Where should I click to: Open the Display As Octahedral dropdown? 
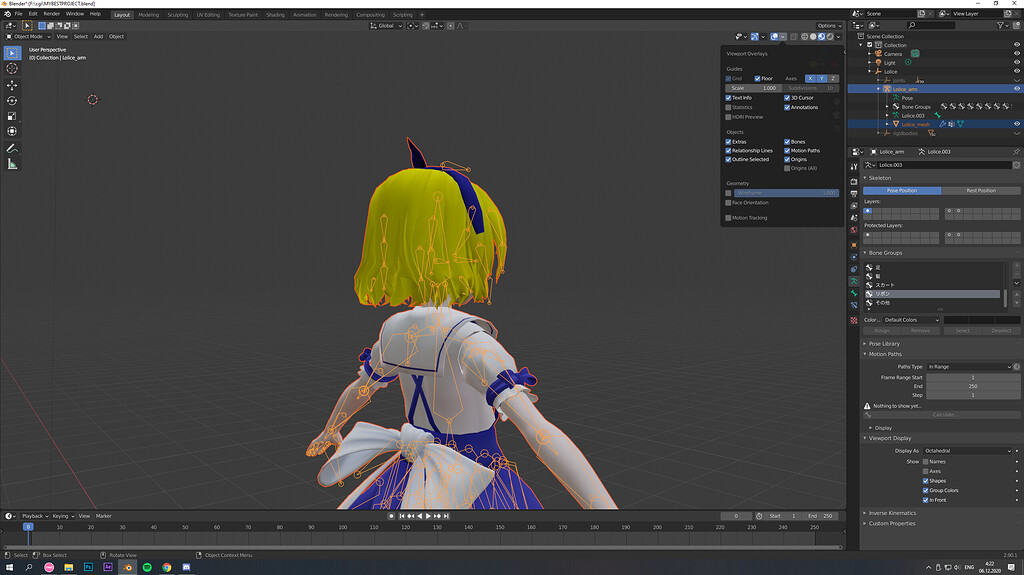(967, 451)
